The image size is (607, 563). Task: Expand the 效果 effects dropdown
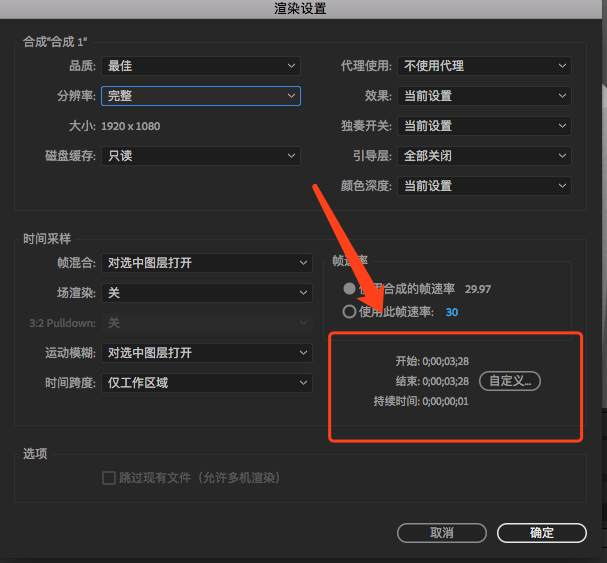[x=484, y=96]
